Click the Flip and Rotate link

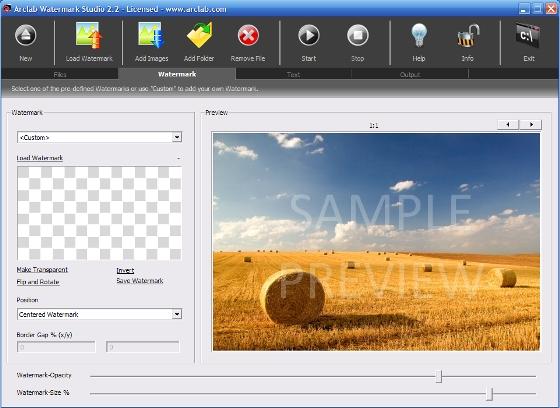(x=38, y=282)
